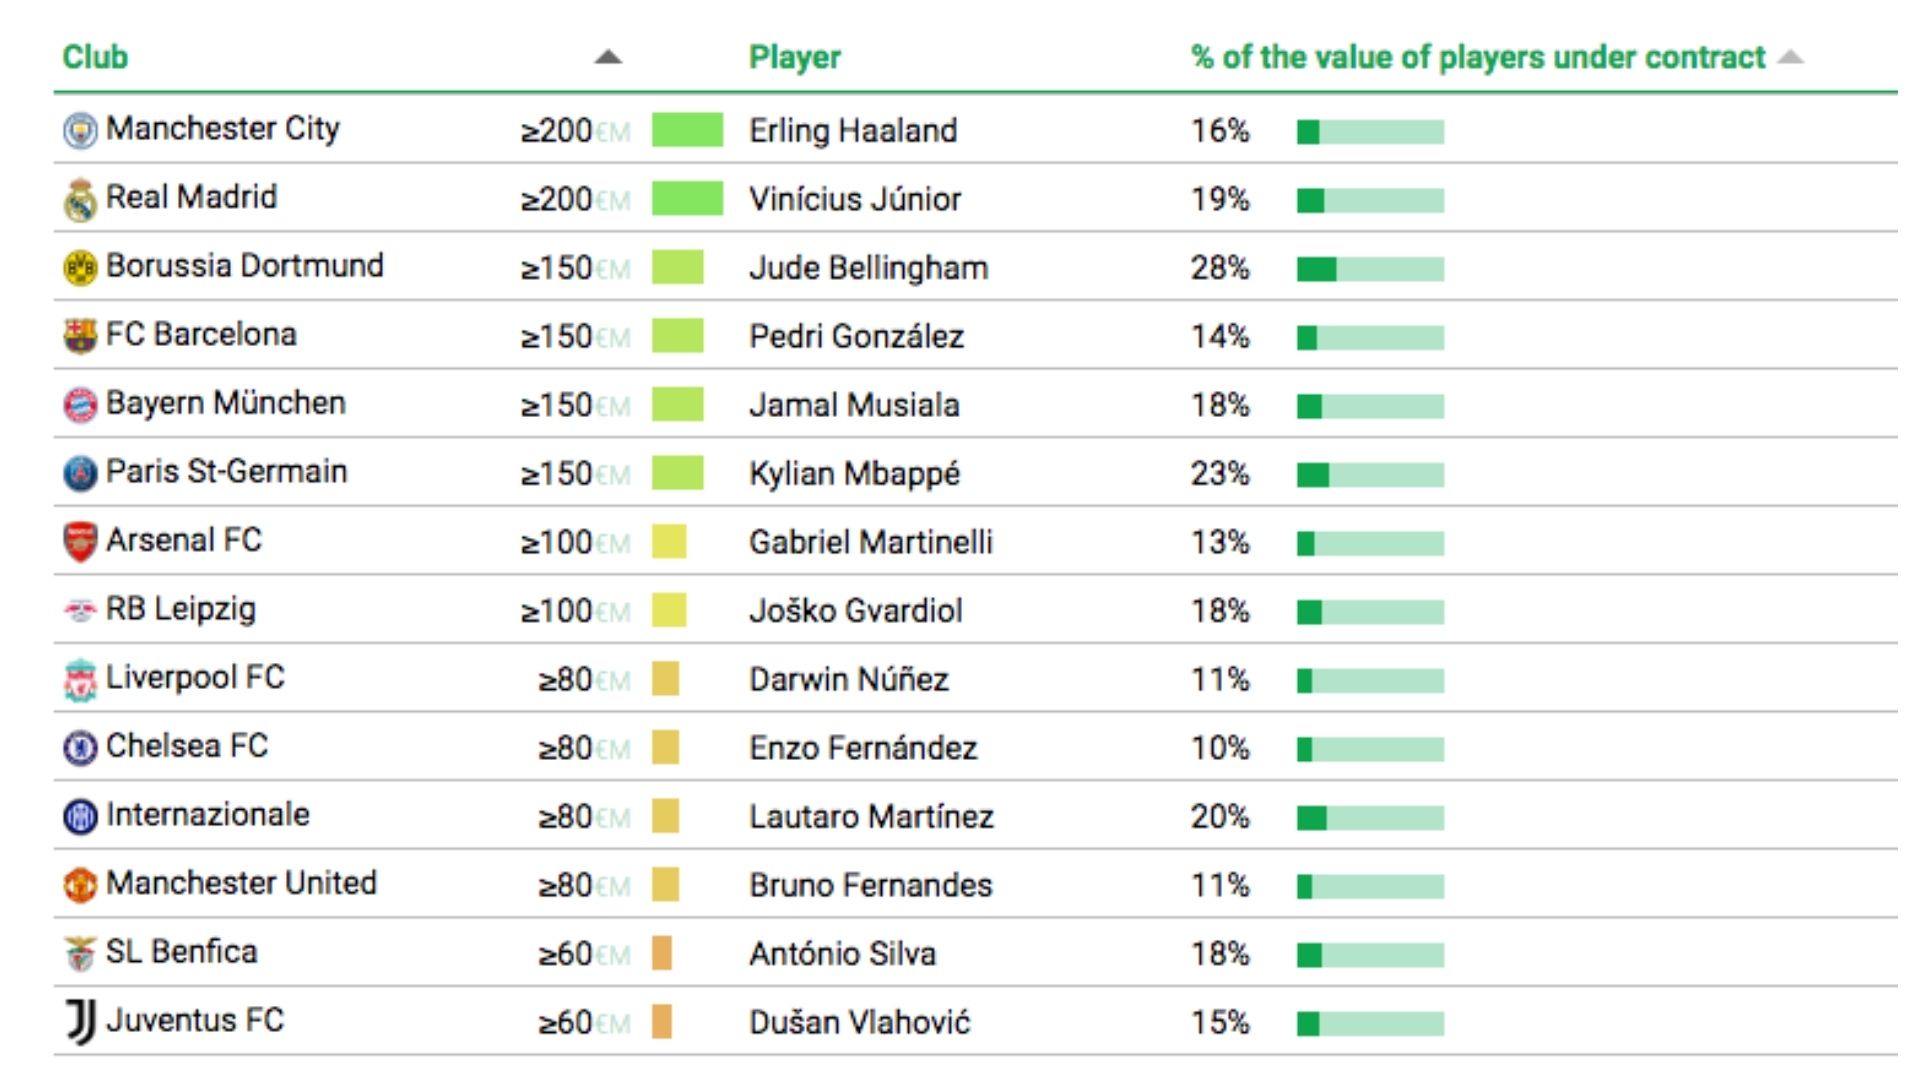Click the Bayern München crest icon

pyautogui.click(x=80, y=404)
